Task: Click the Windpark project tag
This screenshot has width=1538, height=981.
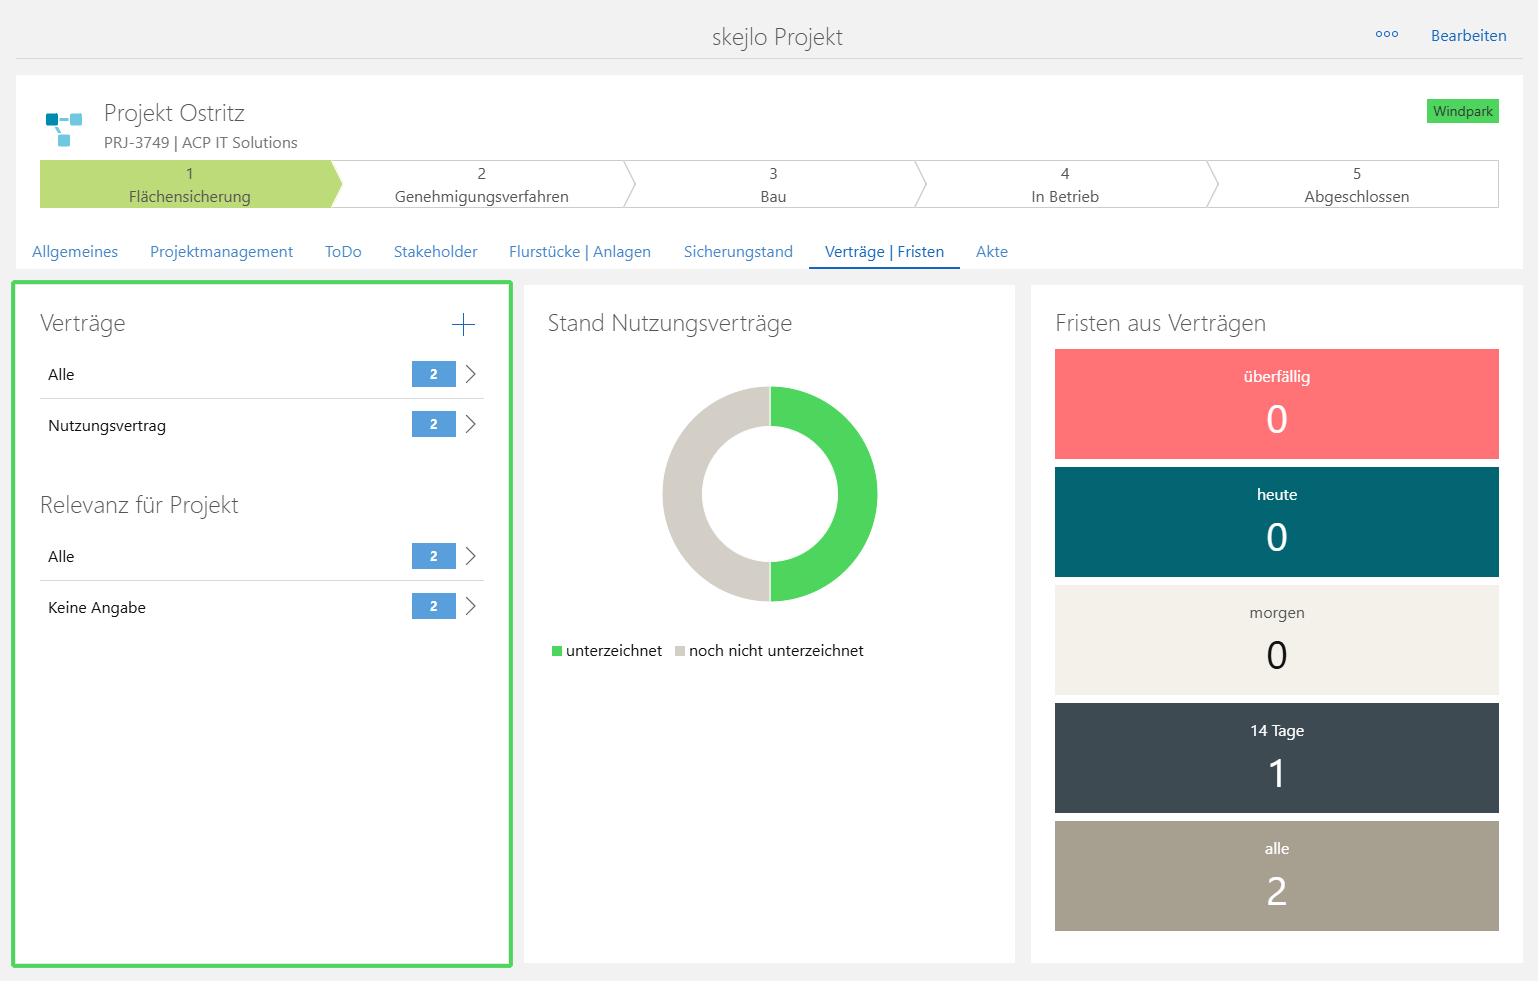Action: pos(1462,111)
